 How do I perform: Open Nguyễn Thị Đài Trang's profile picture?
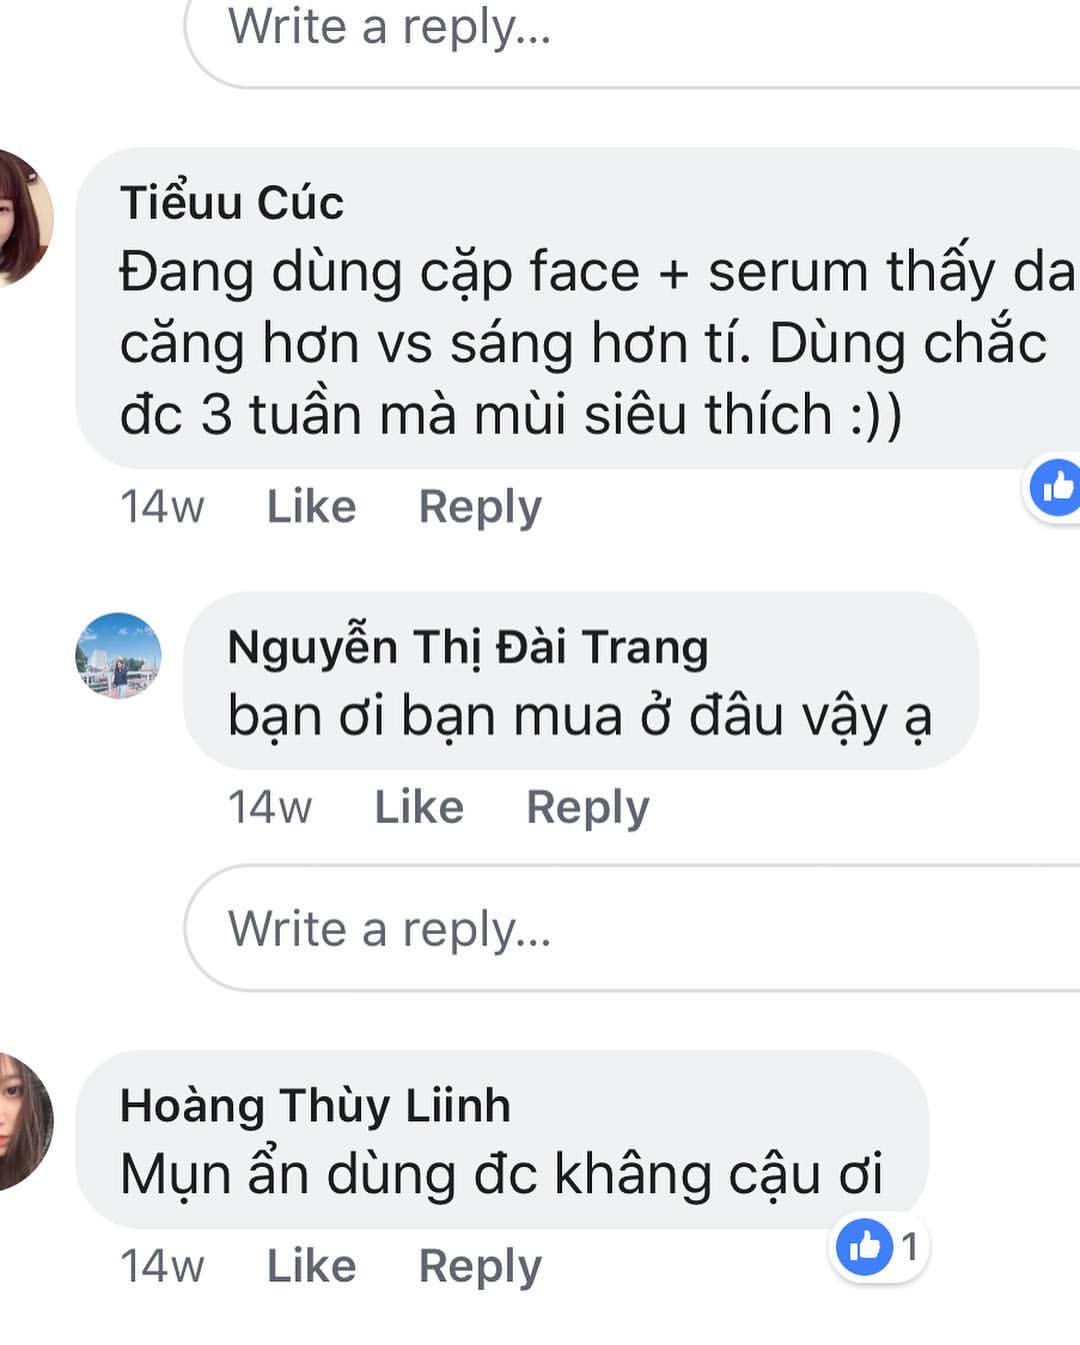118,655
